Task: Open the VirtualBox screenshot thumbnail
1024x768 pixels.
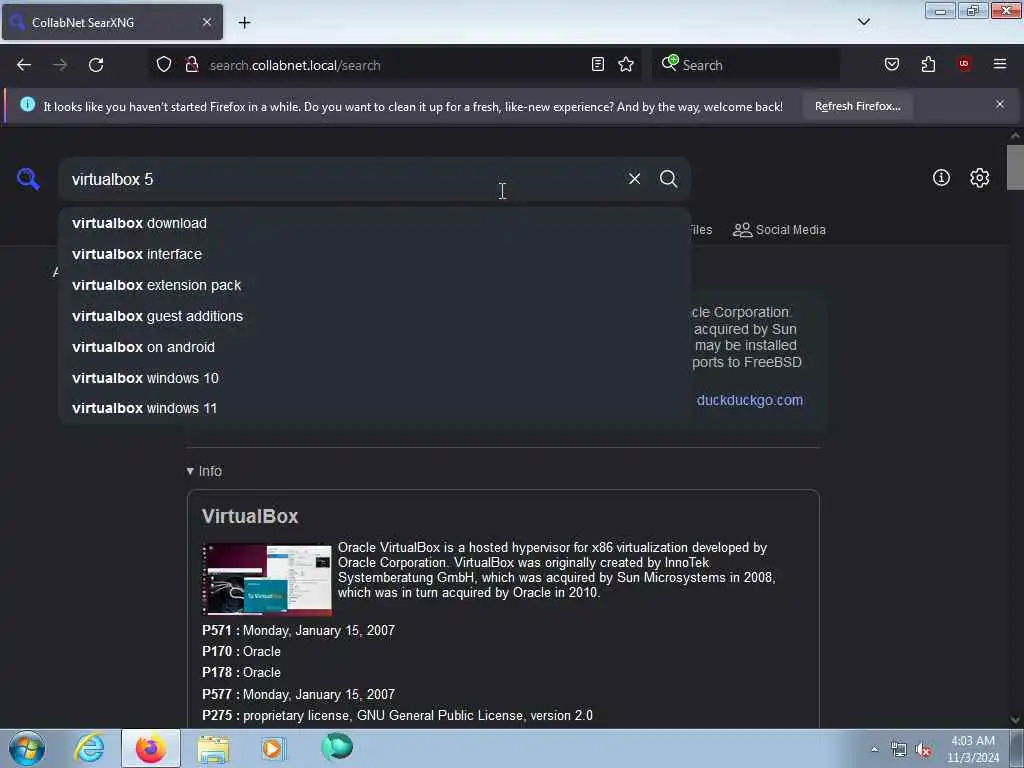Action: pyautogui.click(x=267, y=579)
